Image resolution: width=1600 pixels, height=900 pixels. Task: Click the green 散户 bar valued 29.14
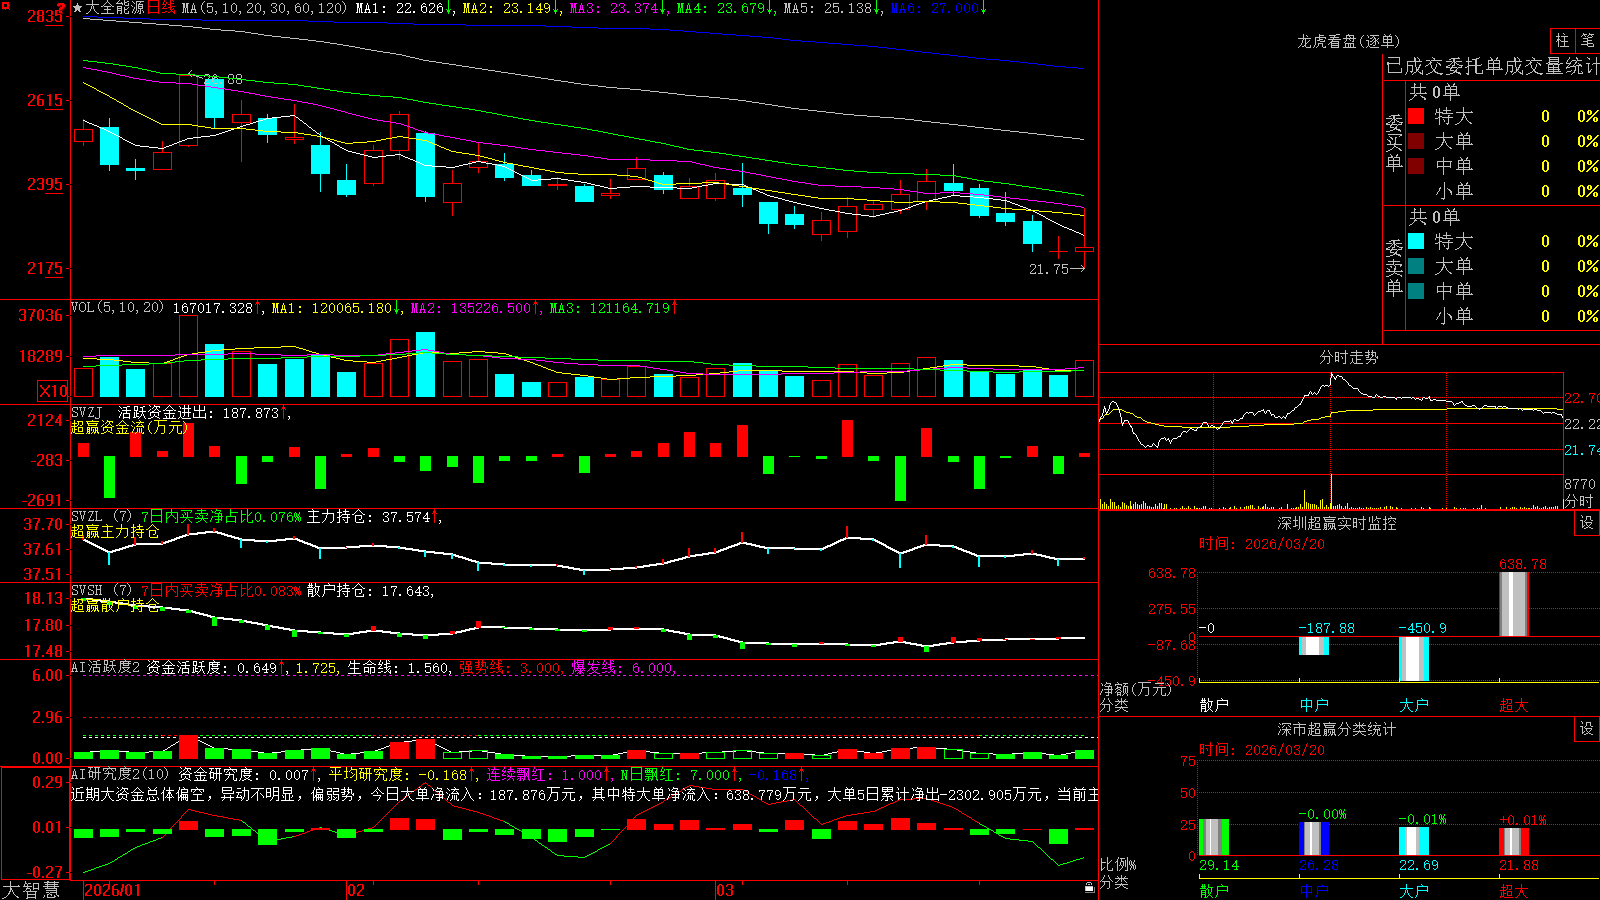coord(1214,837)
